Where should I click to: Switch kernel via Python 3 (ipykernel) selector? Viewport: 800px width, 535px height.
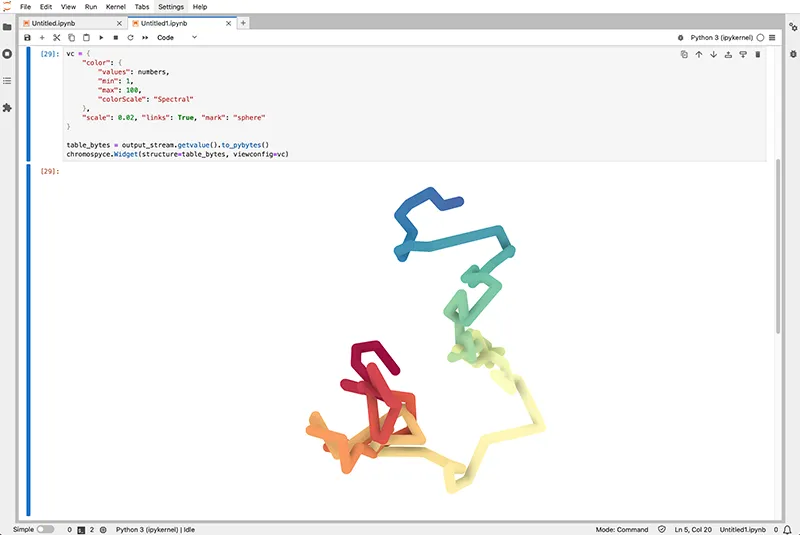pyautogui.click(x=723, y=37)
